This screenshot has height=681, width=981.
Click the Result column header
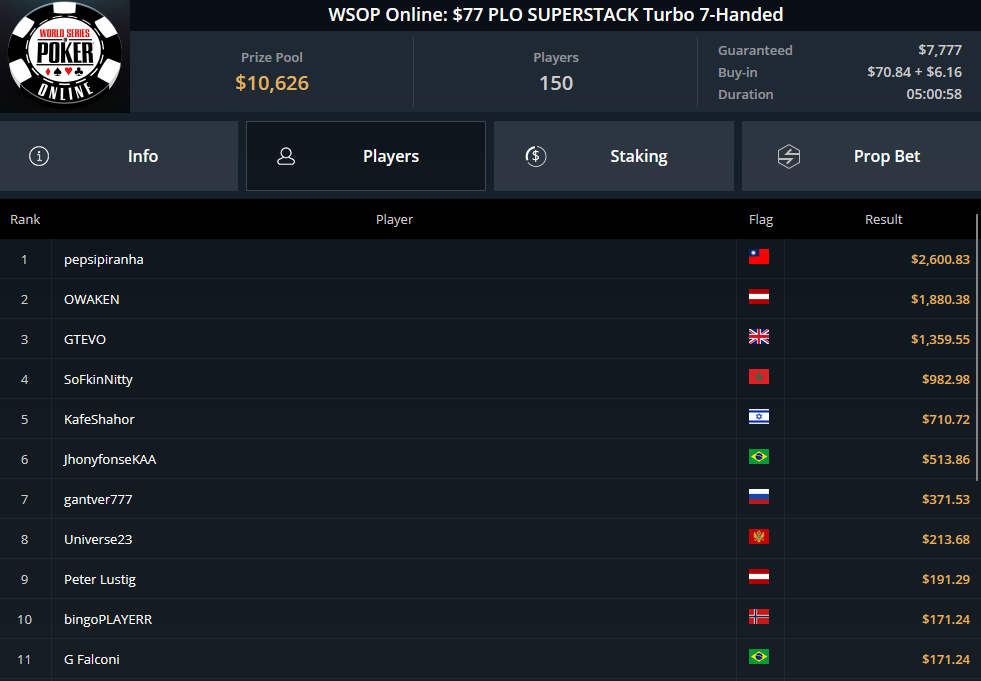[883, 219]
